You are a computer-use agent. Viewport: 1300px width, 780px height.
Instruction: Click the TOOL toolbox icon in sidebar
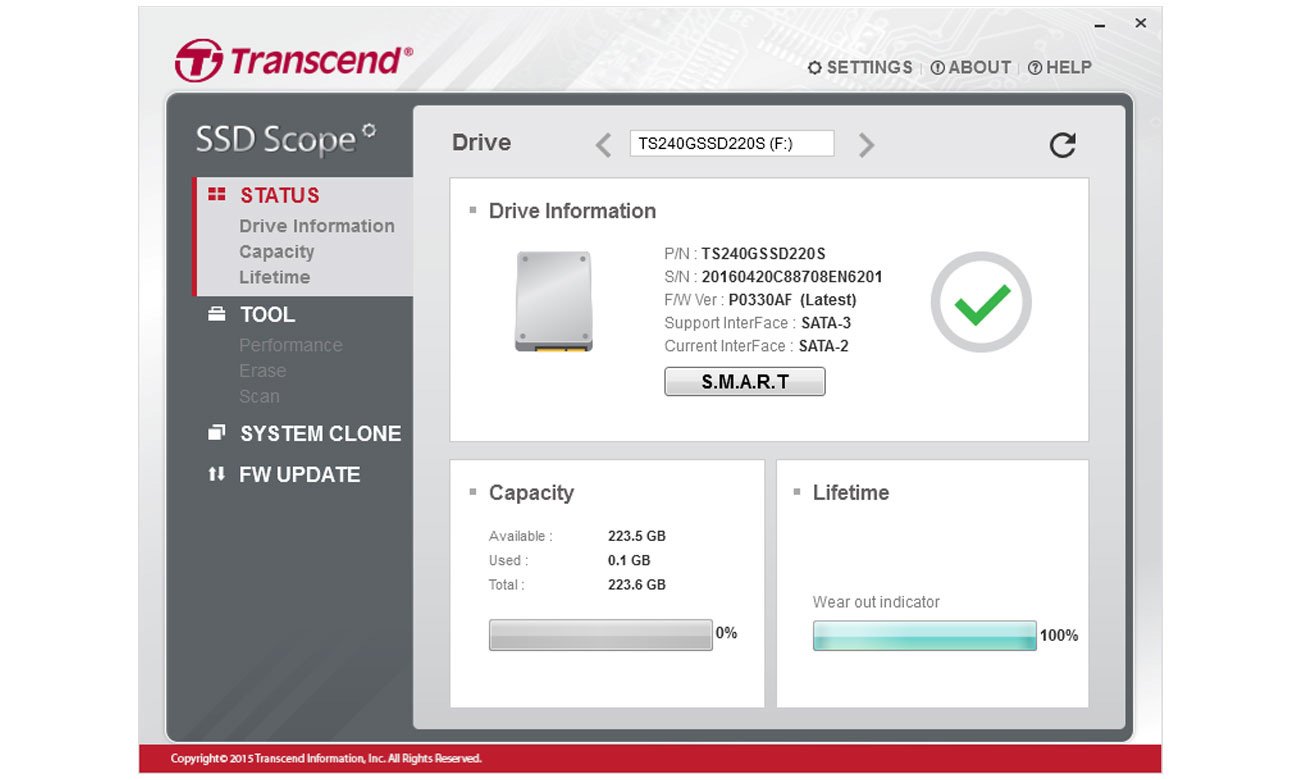(217, 314)
